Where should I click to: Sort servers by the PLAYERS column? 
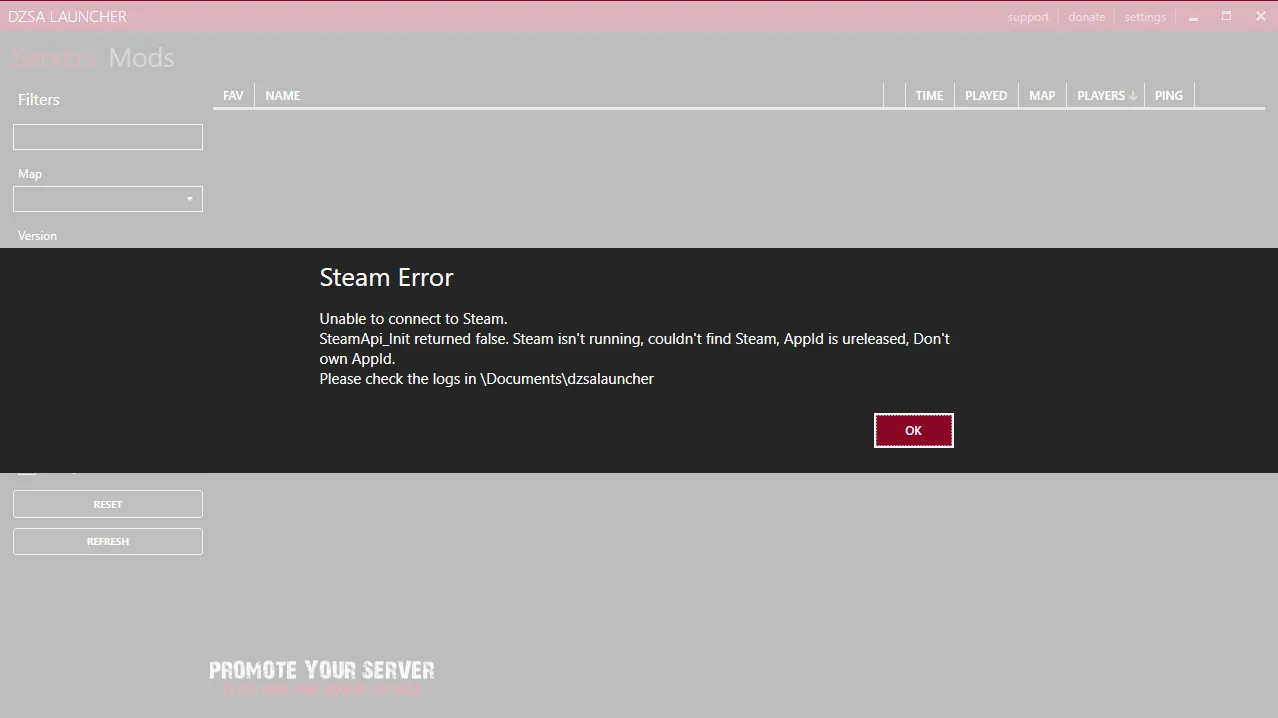[x=1106, y=96]
